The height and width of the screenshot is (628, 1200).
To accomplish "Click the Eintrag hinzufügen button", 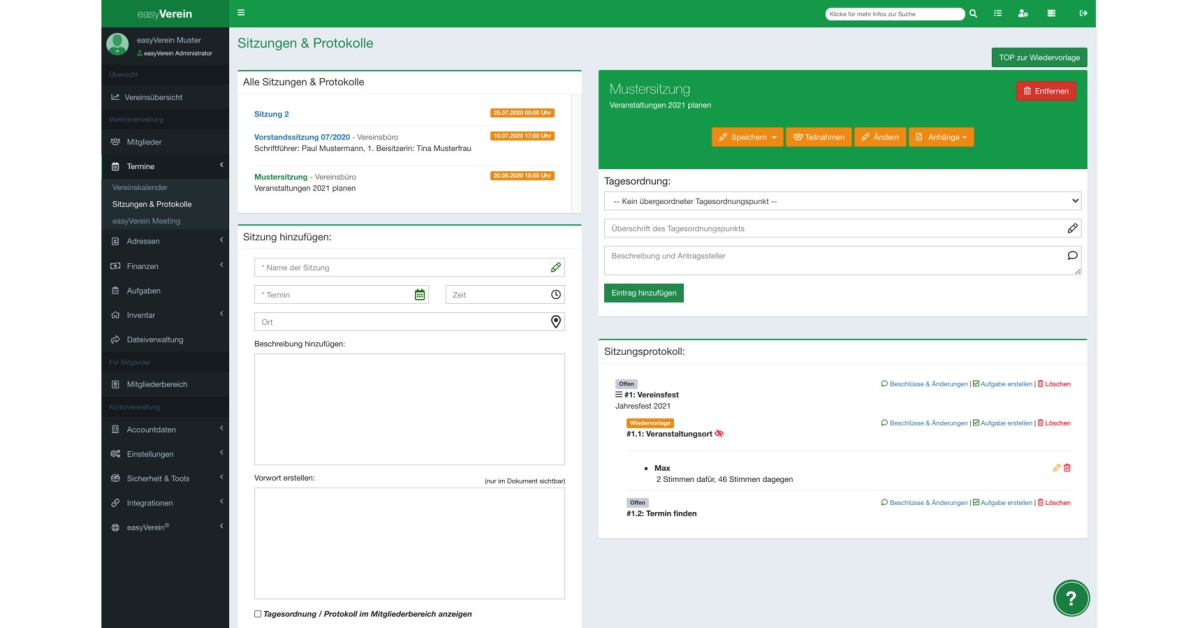I will coord(643,293).
